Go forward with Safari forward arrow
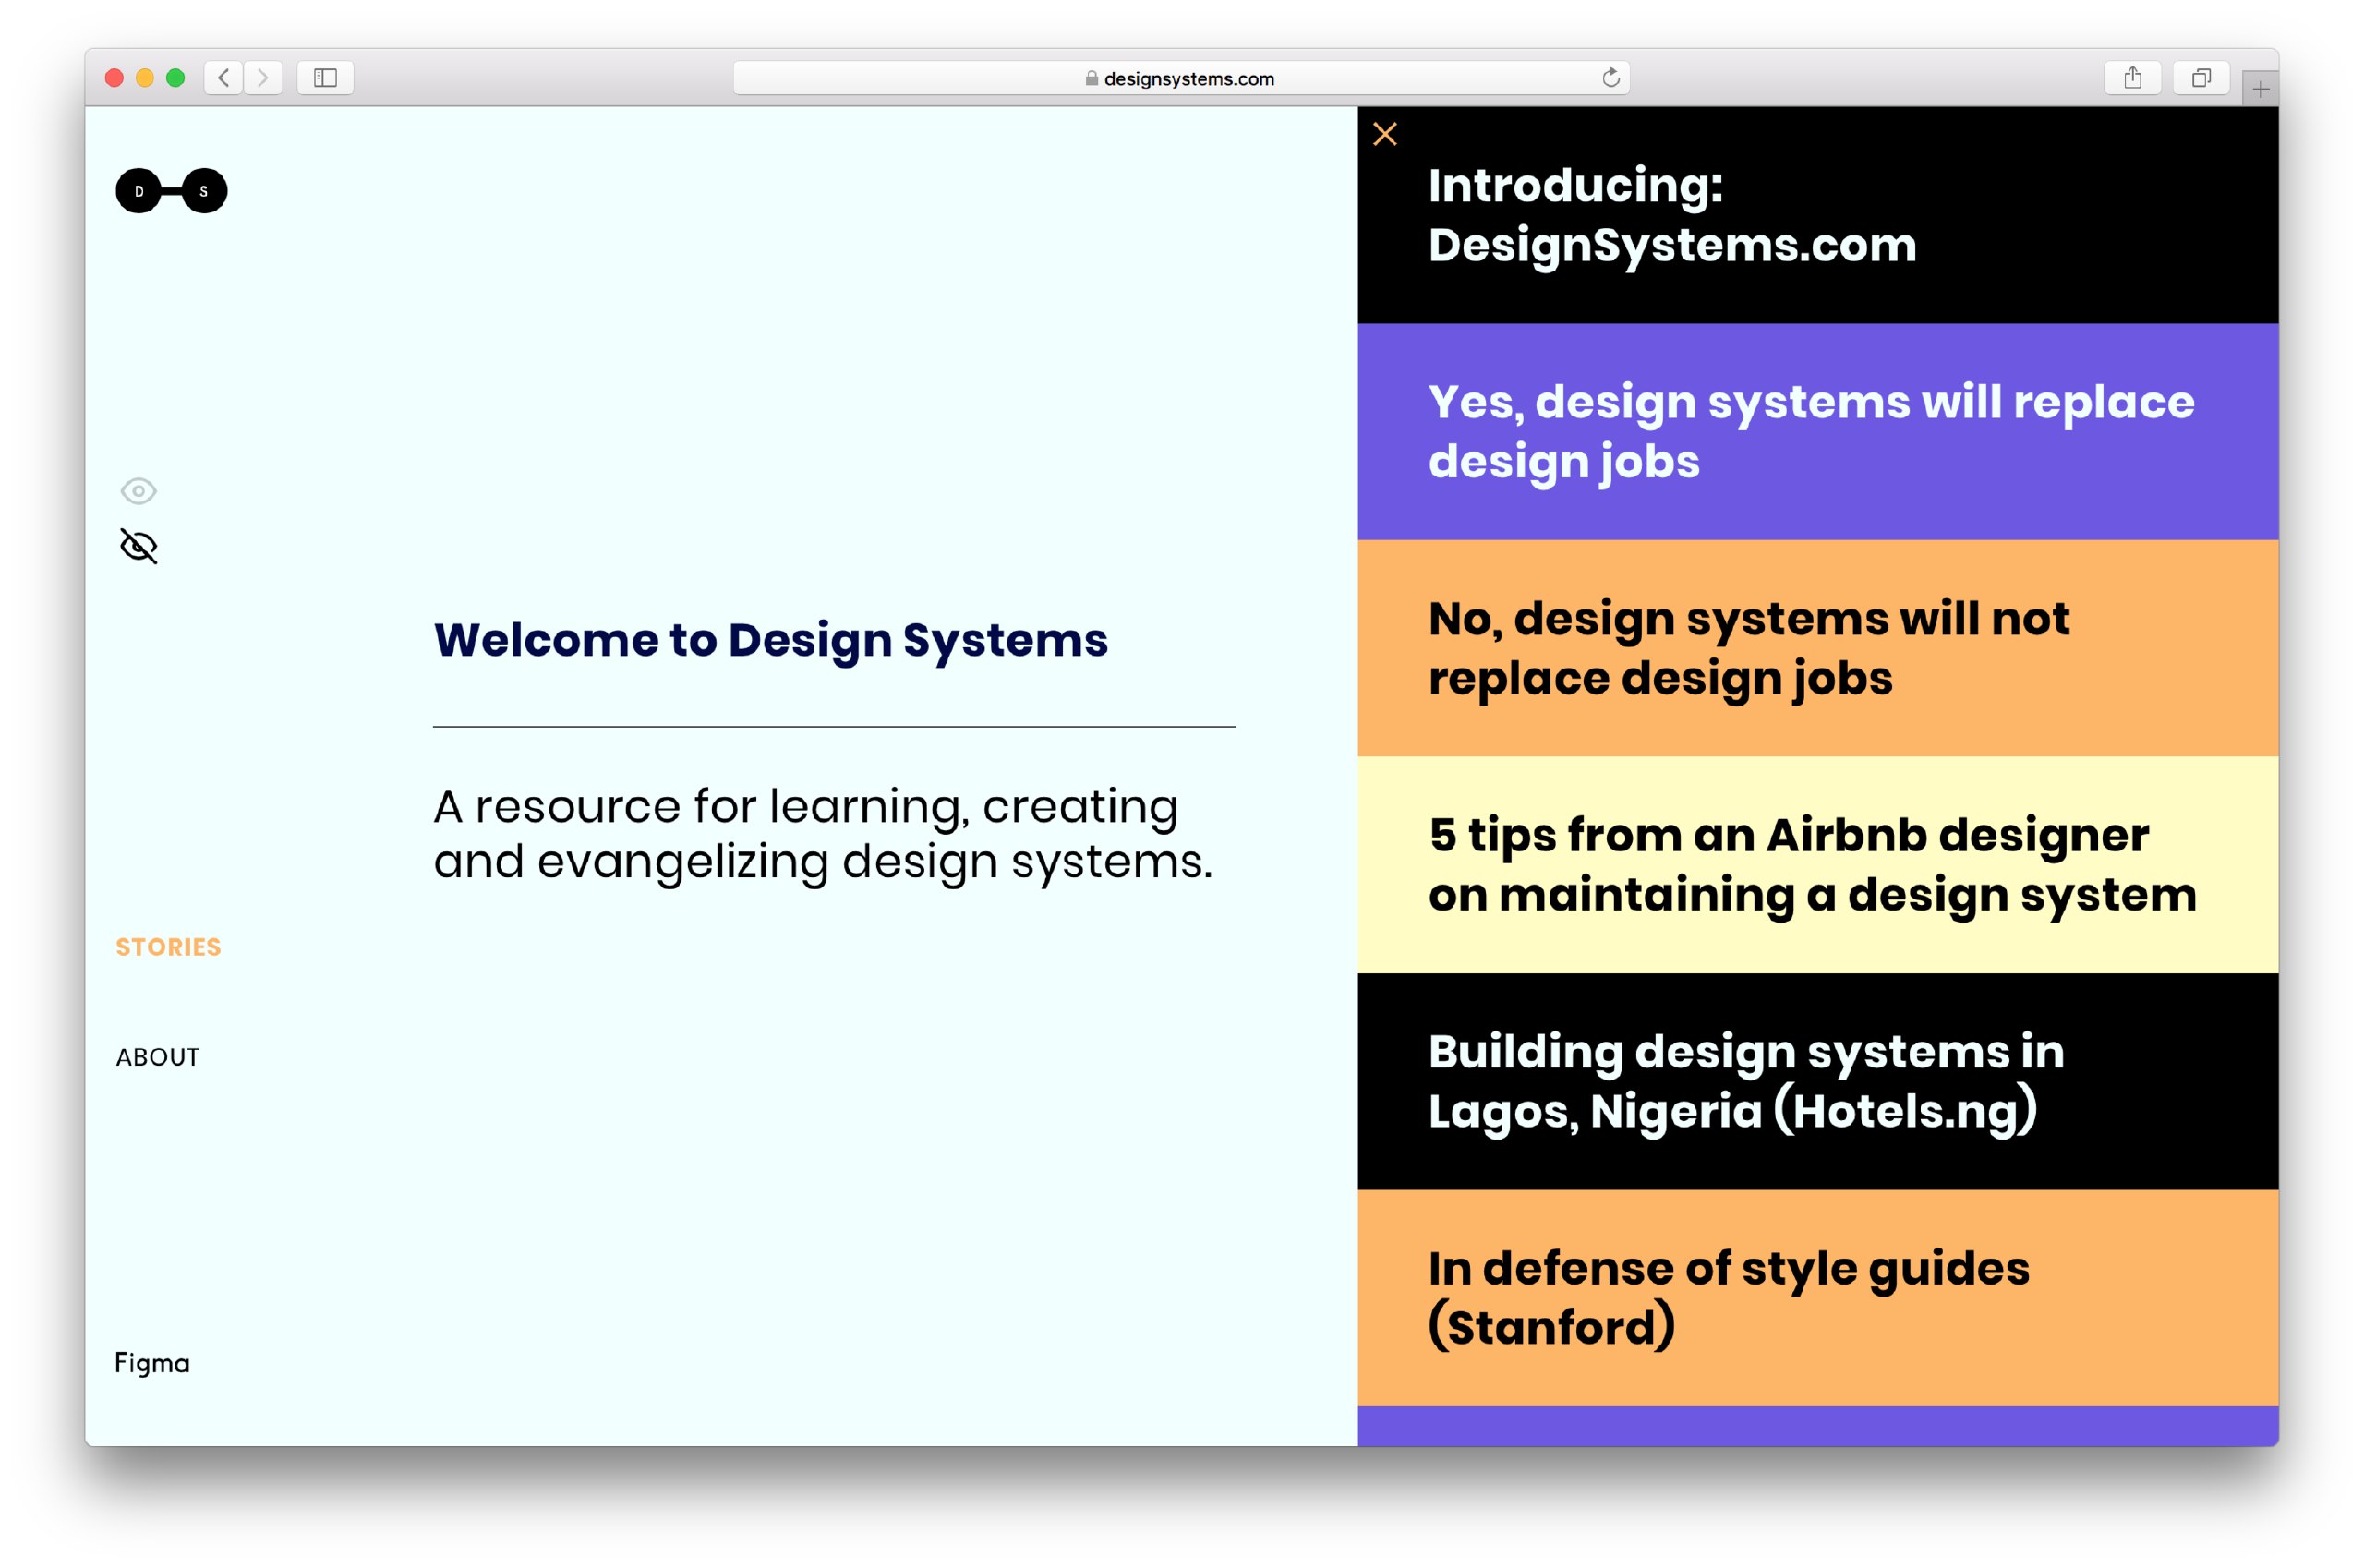The height and width of the screenshot is (1568, 2364). click(263, 78)
